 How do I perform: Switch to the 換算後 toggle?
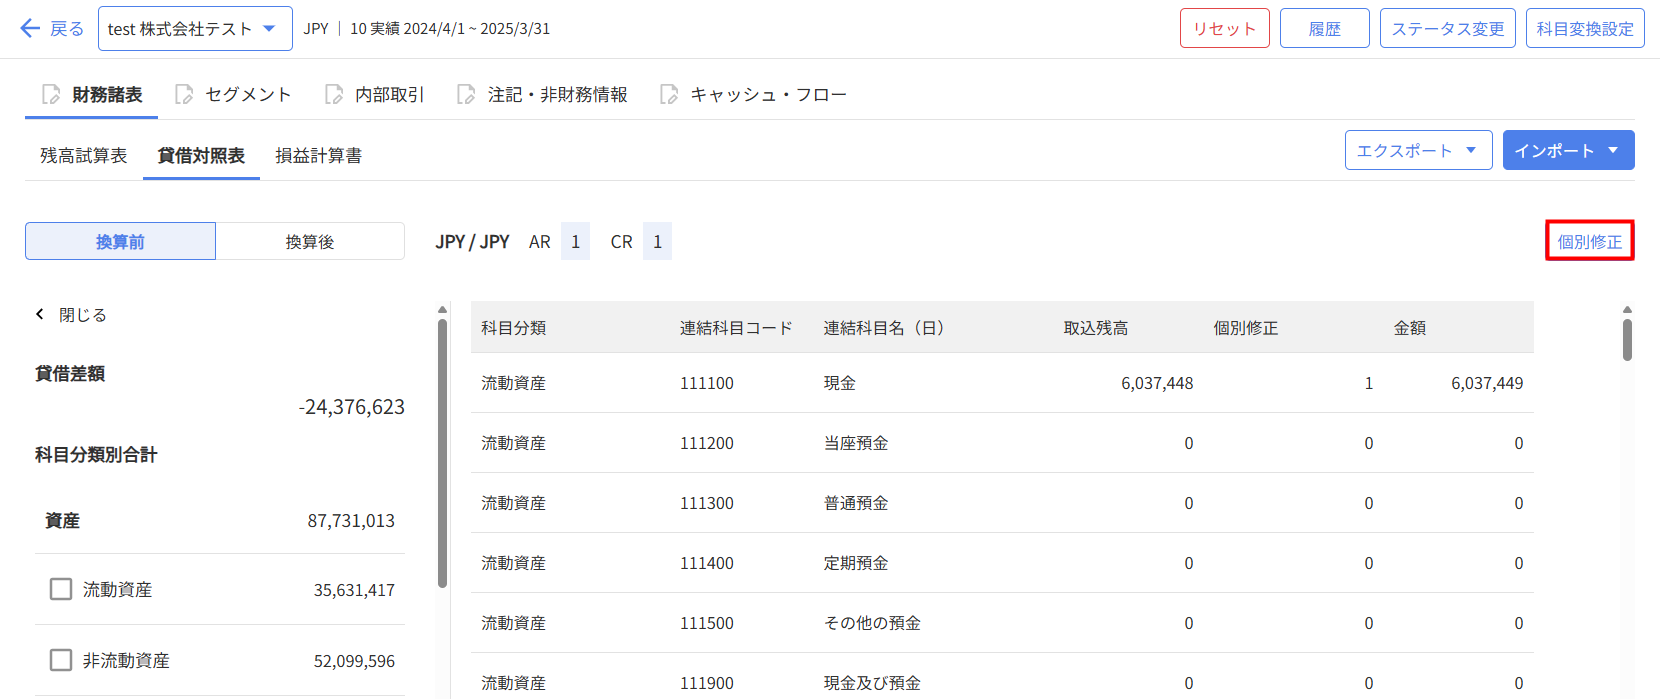[310, 242]
